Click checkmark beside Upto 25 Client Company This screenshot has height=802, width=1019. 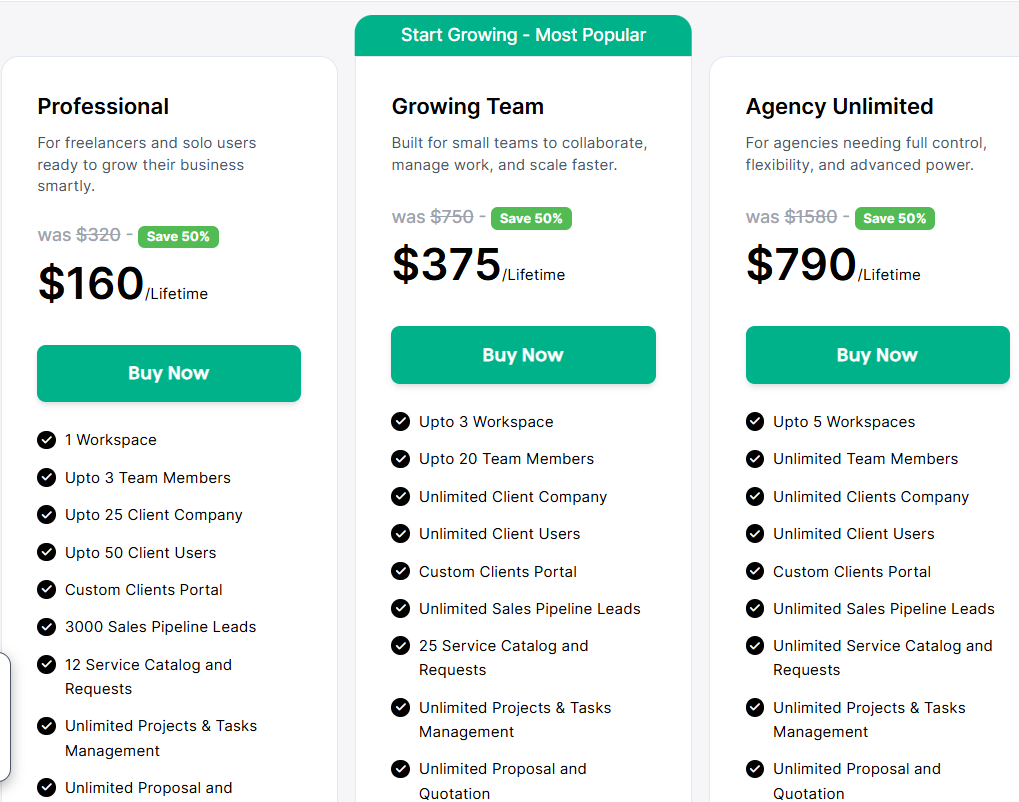pos(46,515)
